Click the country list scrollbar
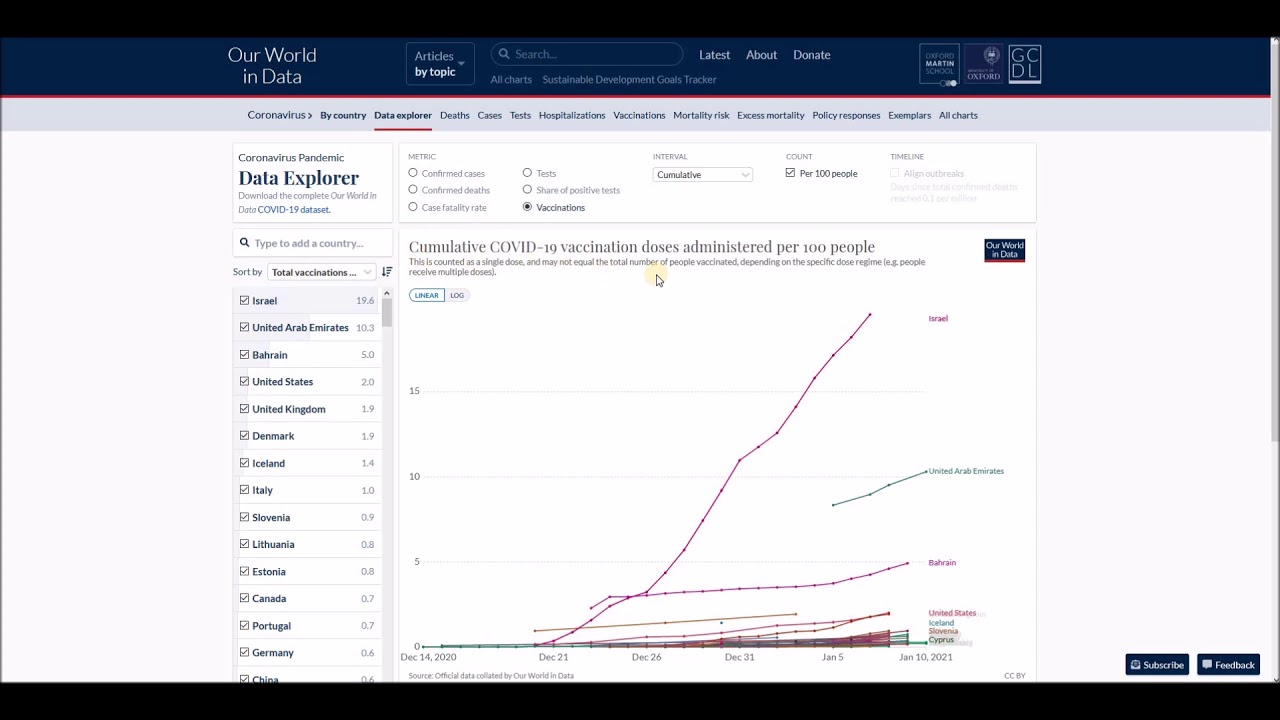 (386, 312)
